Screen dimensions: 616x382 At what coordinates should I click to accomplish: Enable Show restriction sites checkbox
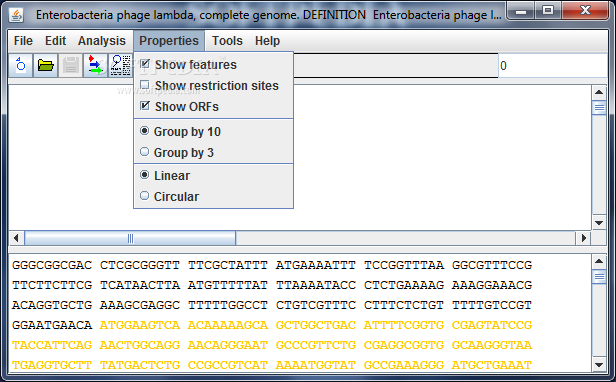tap(145, 85)
